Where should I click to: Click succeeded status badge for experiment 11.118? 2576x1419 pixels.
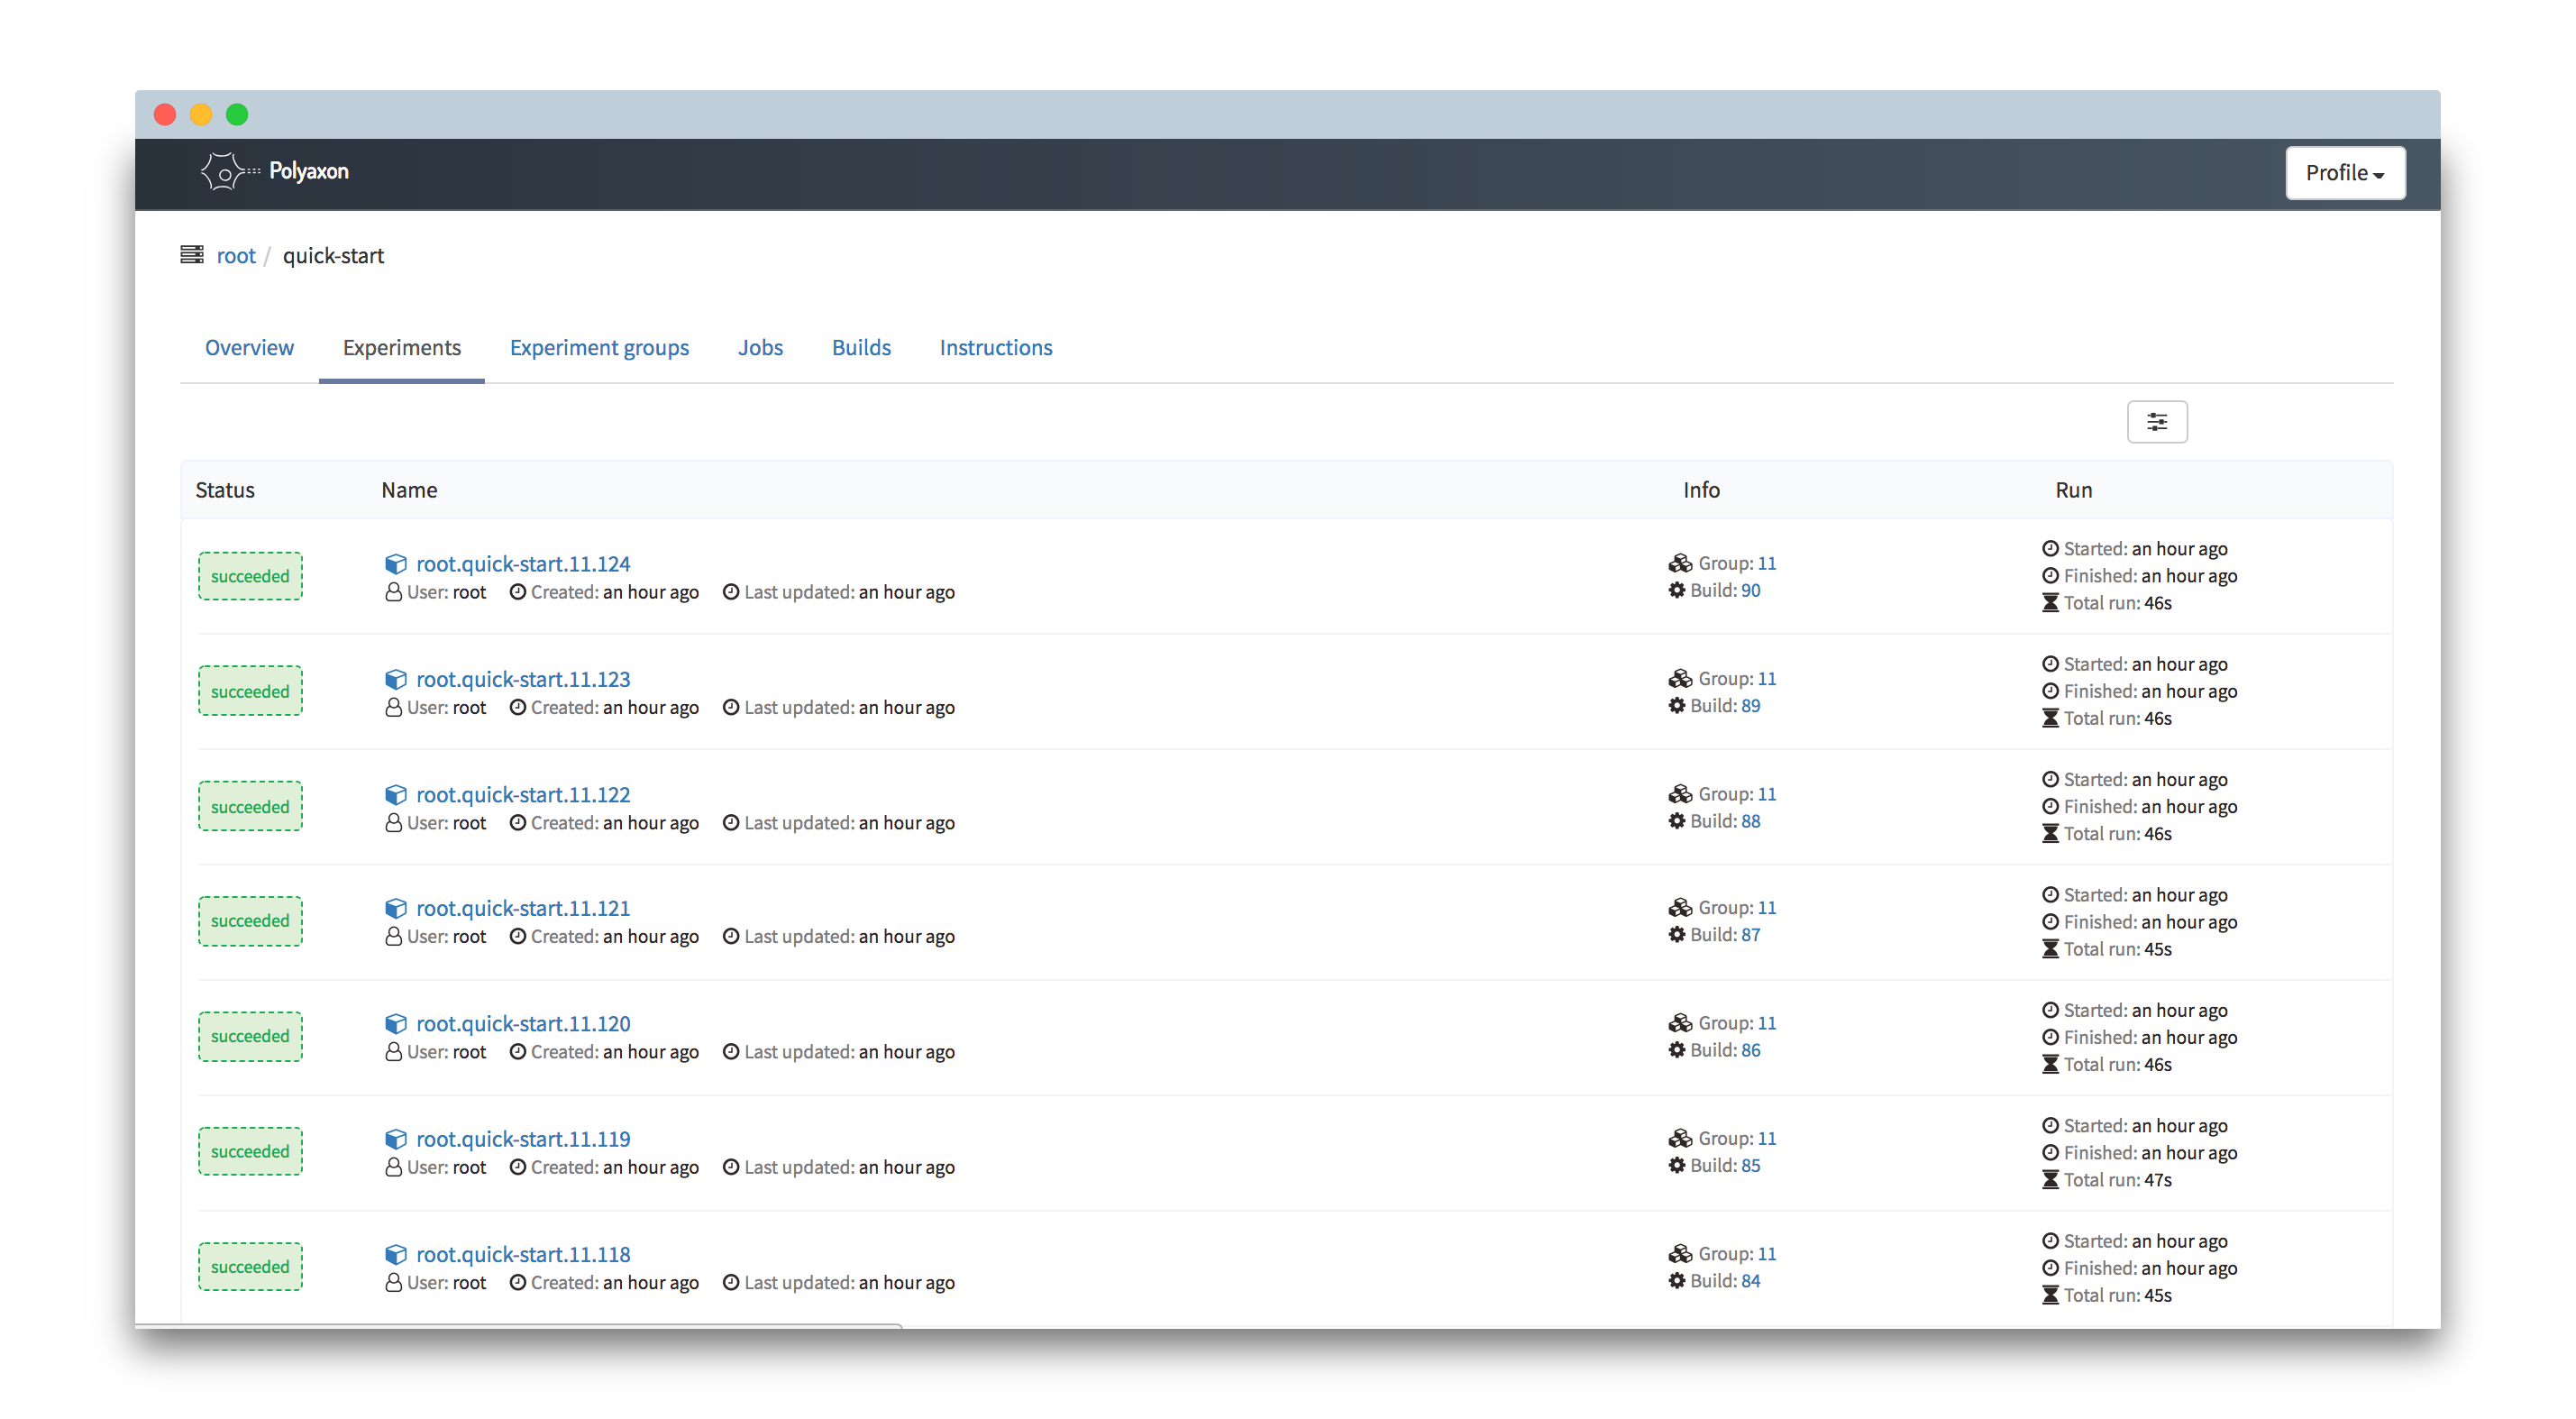tap(250, 1267)
